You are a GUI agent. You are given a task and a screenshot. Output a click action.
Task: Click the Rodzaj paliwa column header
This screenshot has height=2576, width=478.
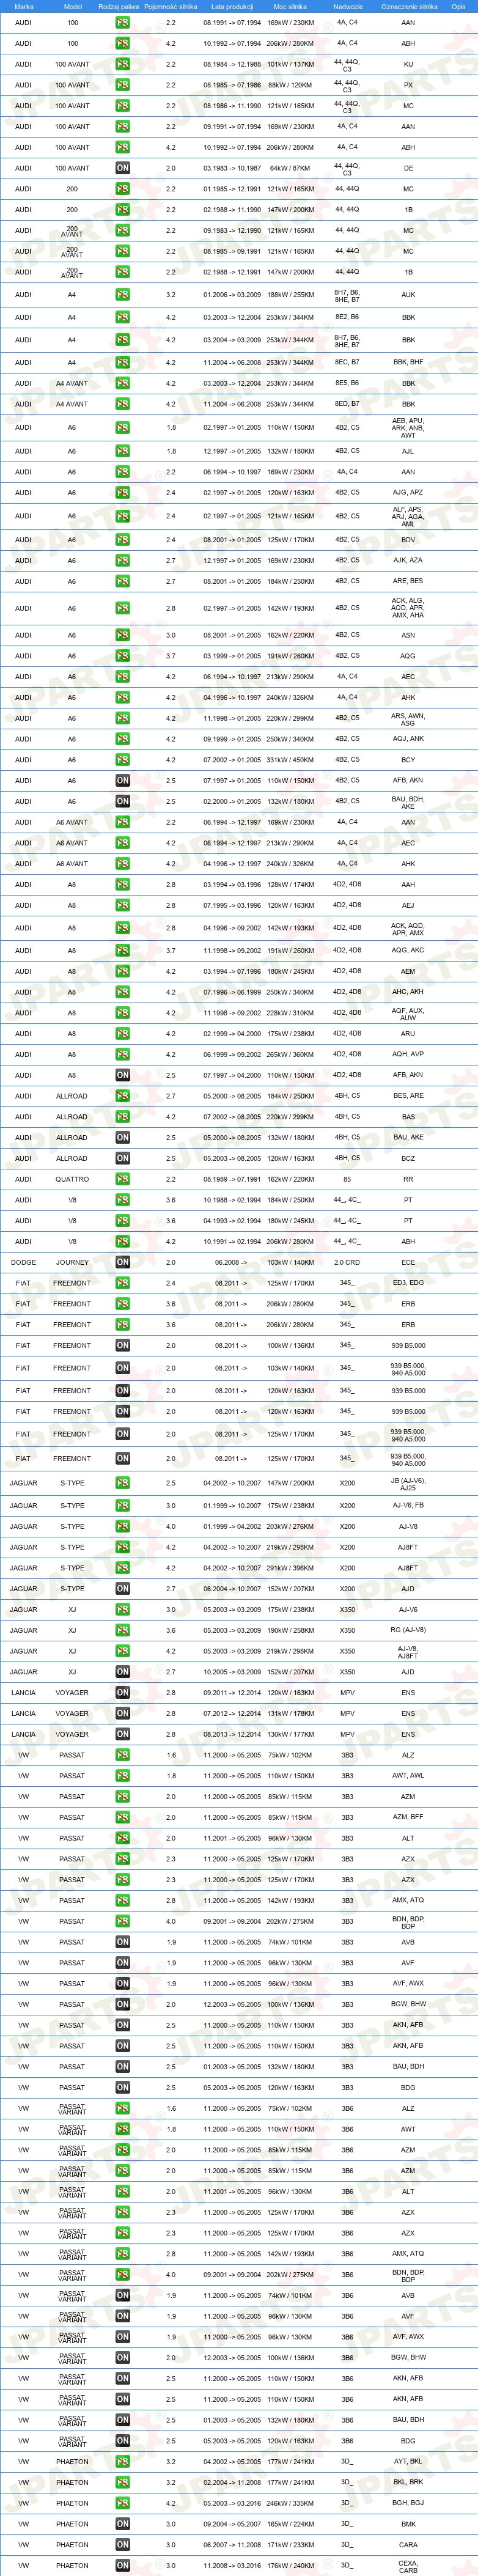119,6
